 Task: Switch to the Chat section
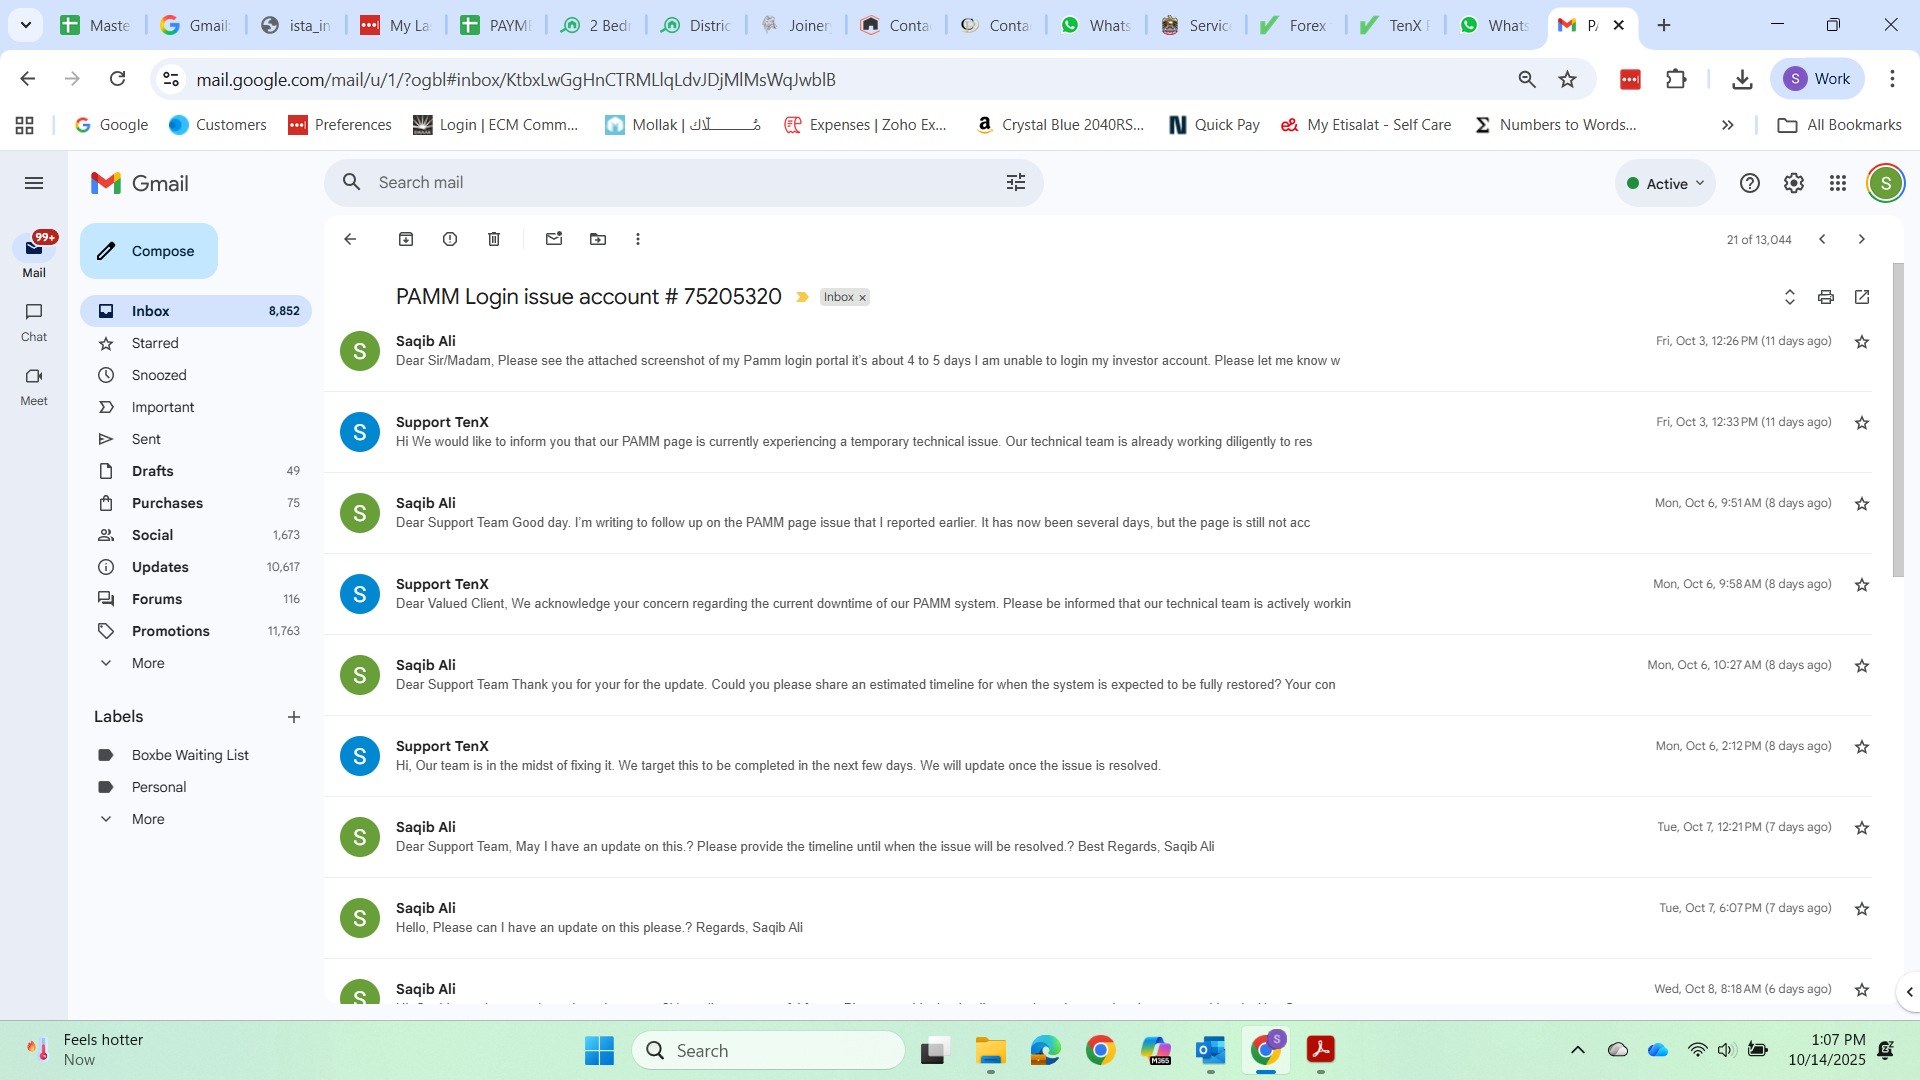pos(34,321)
